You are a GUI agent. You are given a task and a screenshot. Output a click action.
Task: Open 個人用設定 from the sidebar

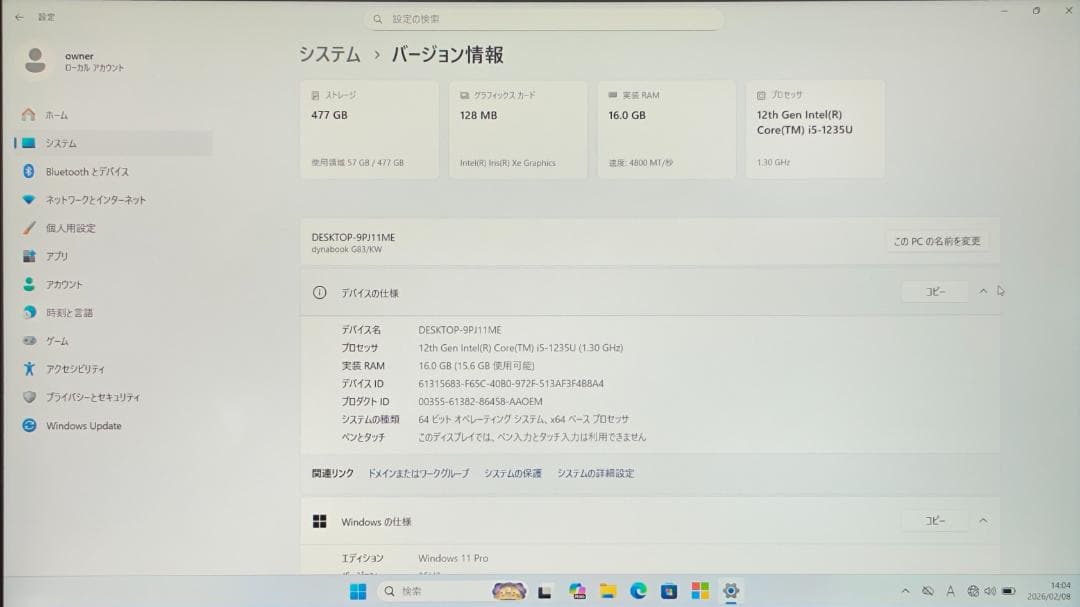(x=70, y=227)
